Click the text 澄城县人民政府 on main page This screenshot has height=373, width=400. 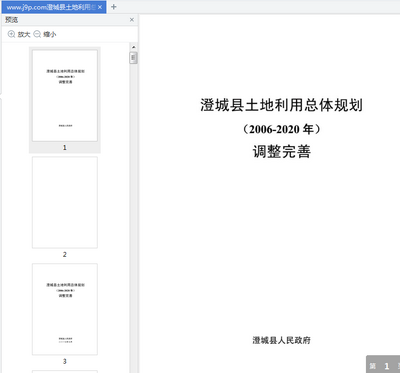281,340
